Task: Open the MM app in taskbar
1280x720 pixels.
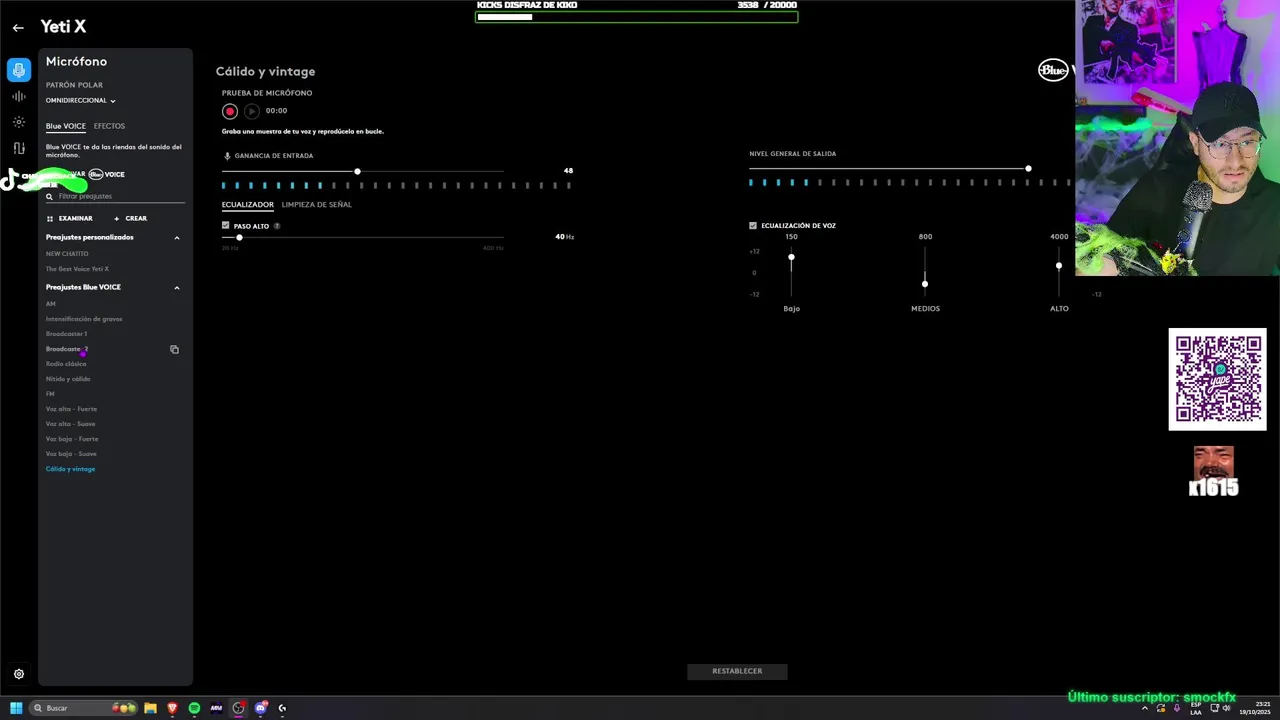Action: [x=216, y=708]
